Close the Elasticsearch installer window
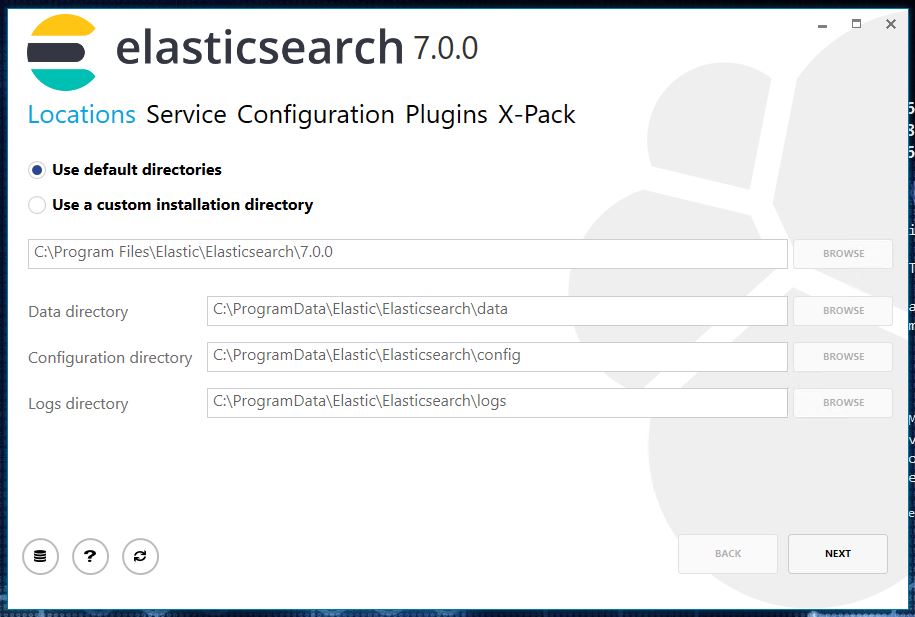The width and height of the screenshot is (915, 617). pyautogui.click(x=890, y=24)
